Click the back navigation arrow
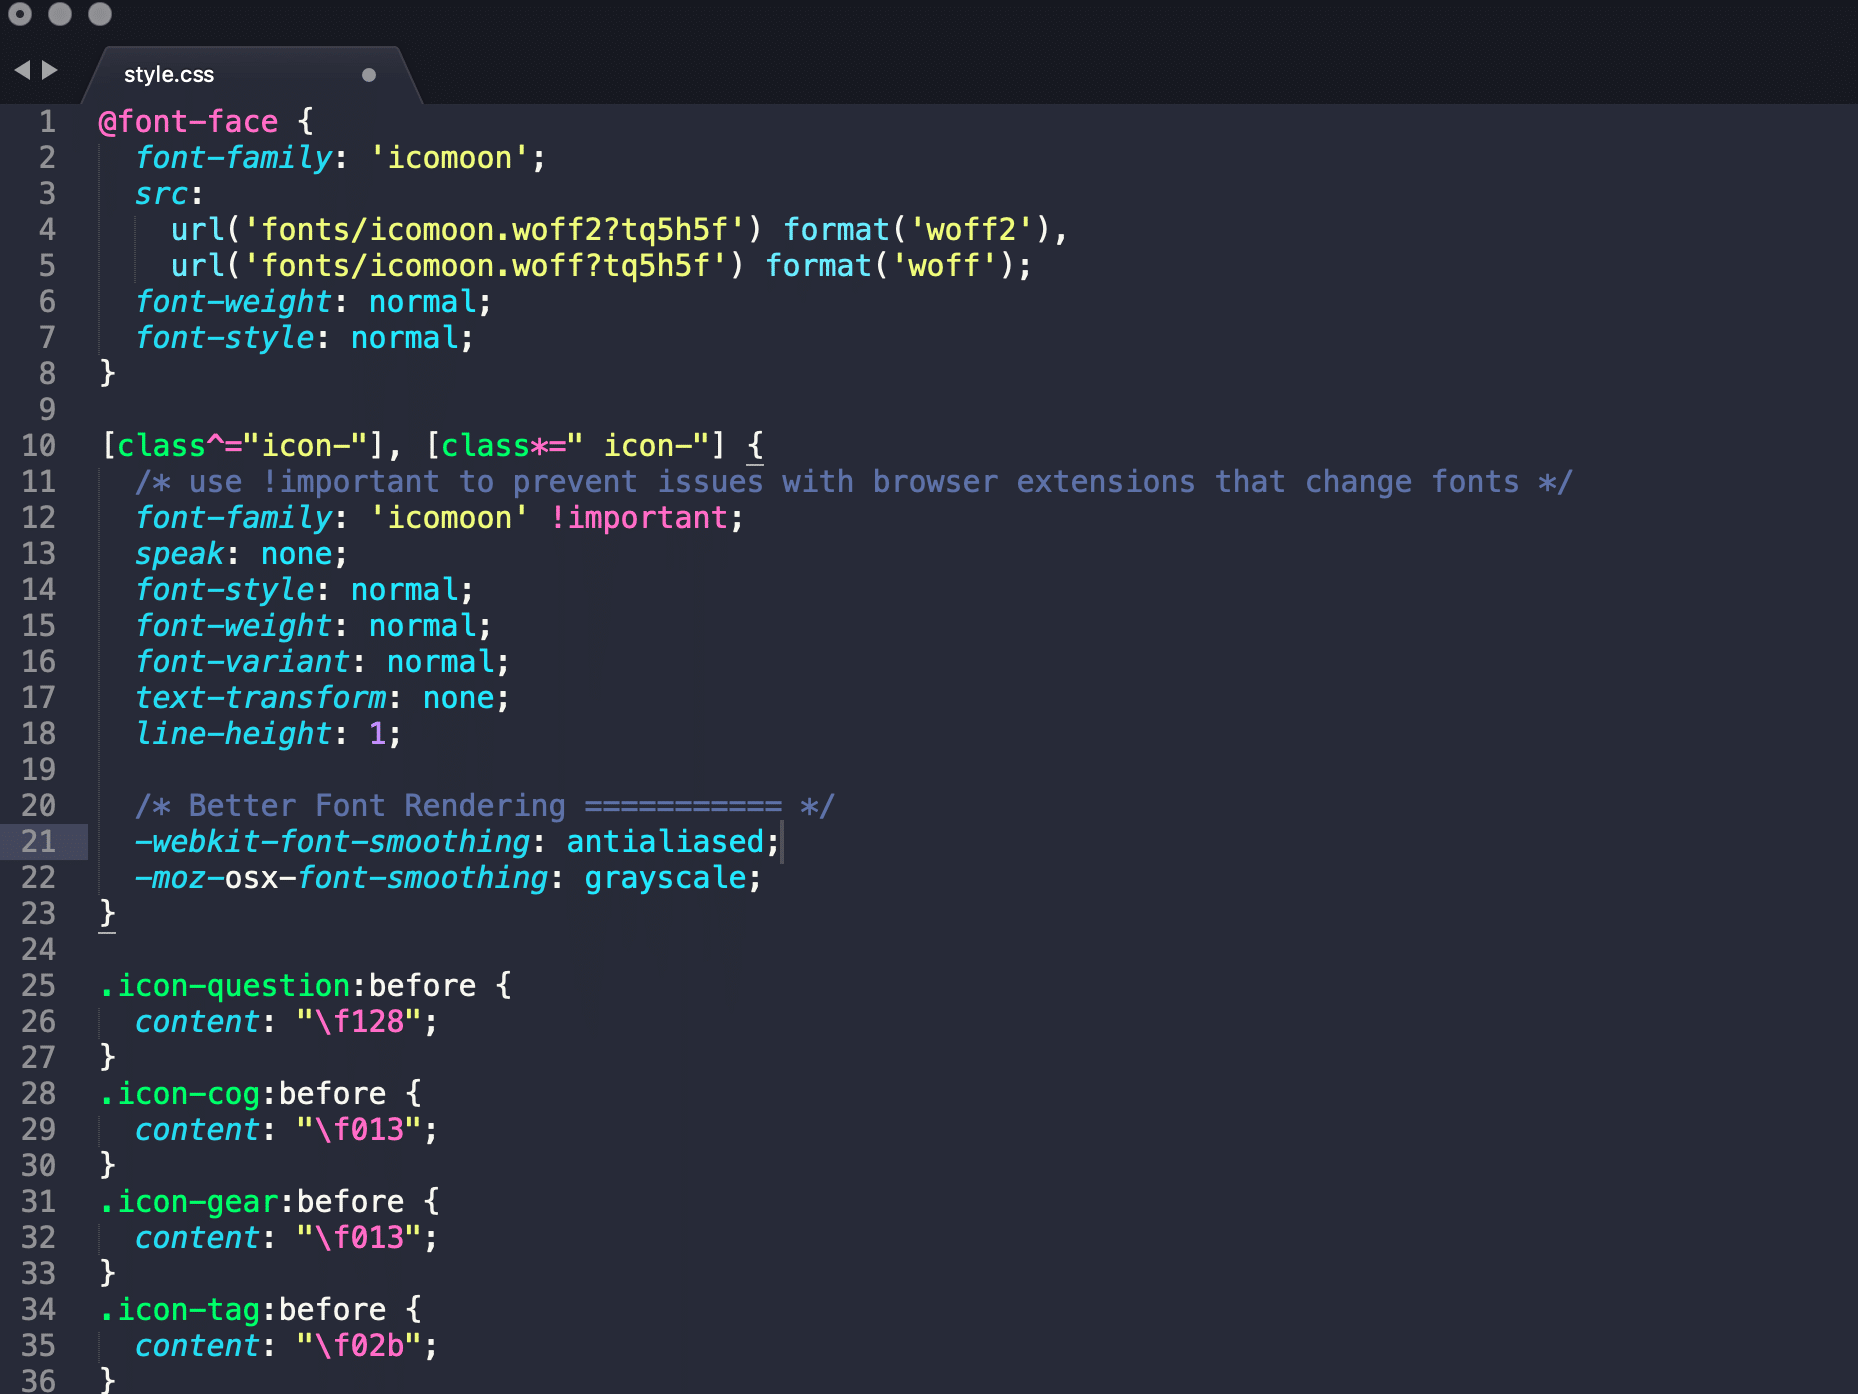 [x=24, y=70]
